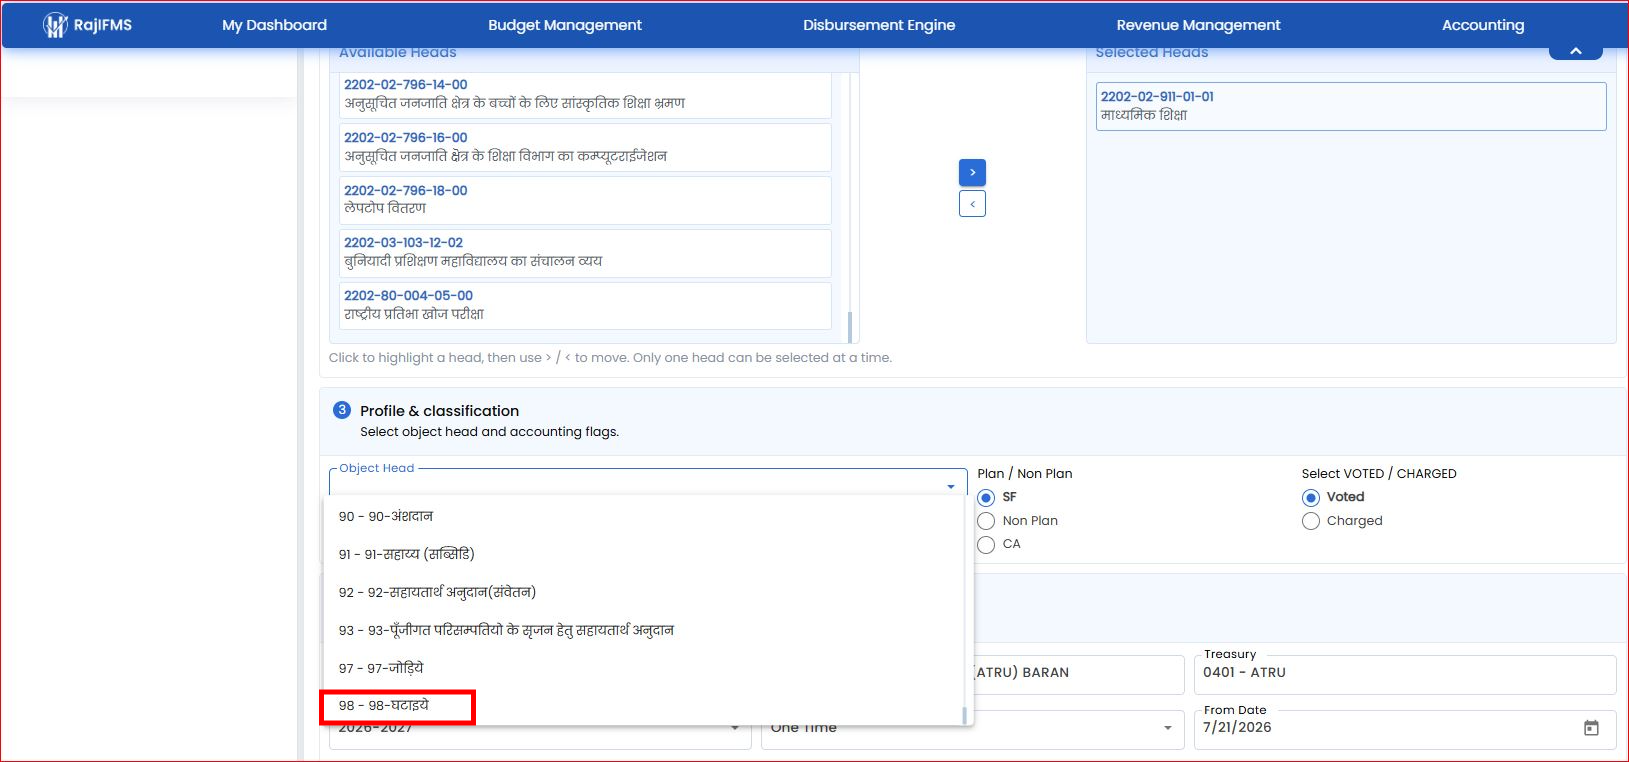The height and width of the screenshot is (762, 1629).
Task: Open Disbursement Engine menu
Action: (x=879, y=25)
